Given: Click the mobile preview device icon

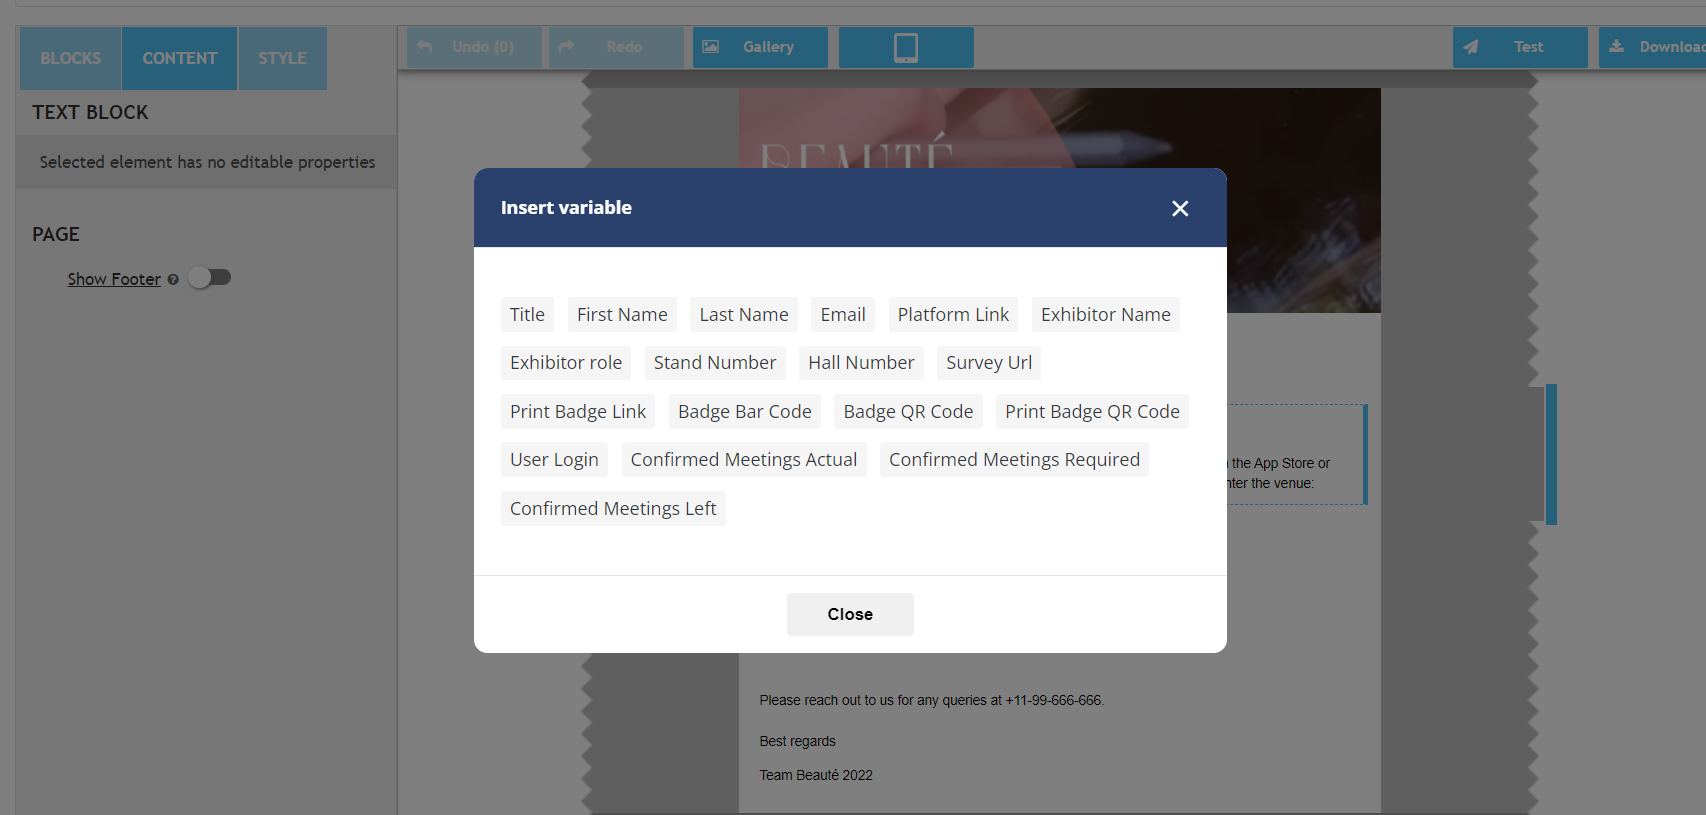Looking at the screenshot, I should coord(906,48).
